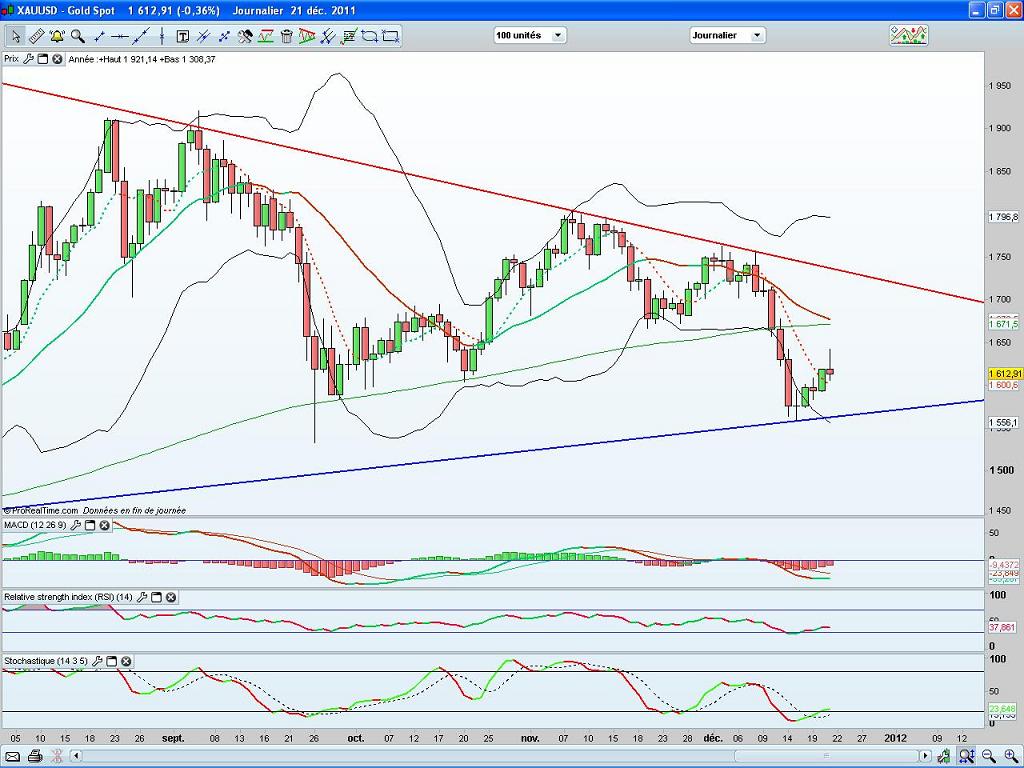Viewport: 1024px width, 768px height.
Task: Activate the magnifying glass zoom tool
Action: [x=78, y=36]
